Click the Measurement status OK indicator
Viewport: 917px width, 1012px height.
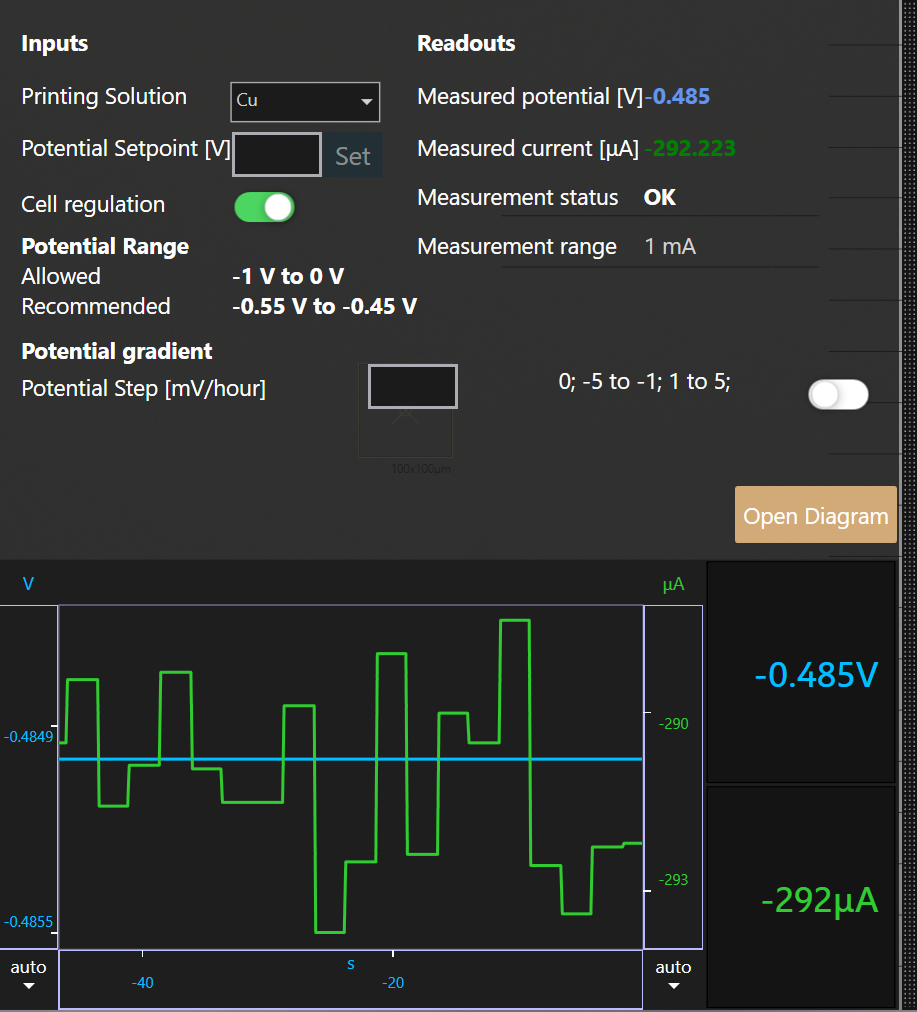click(660, 198)
